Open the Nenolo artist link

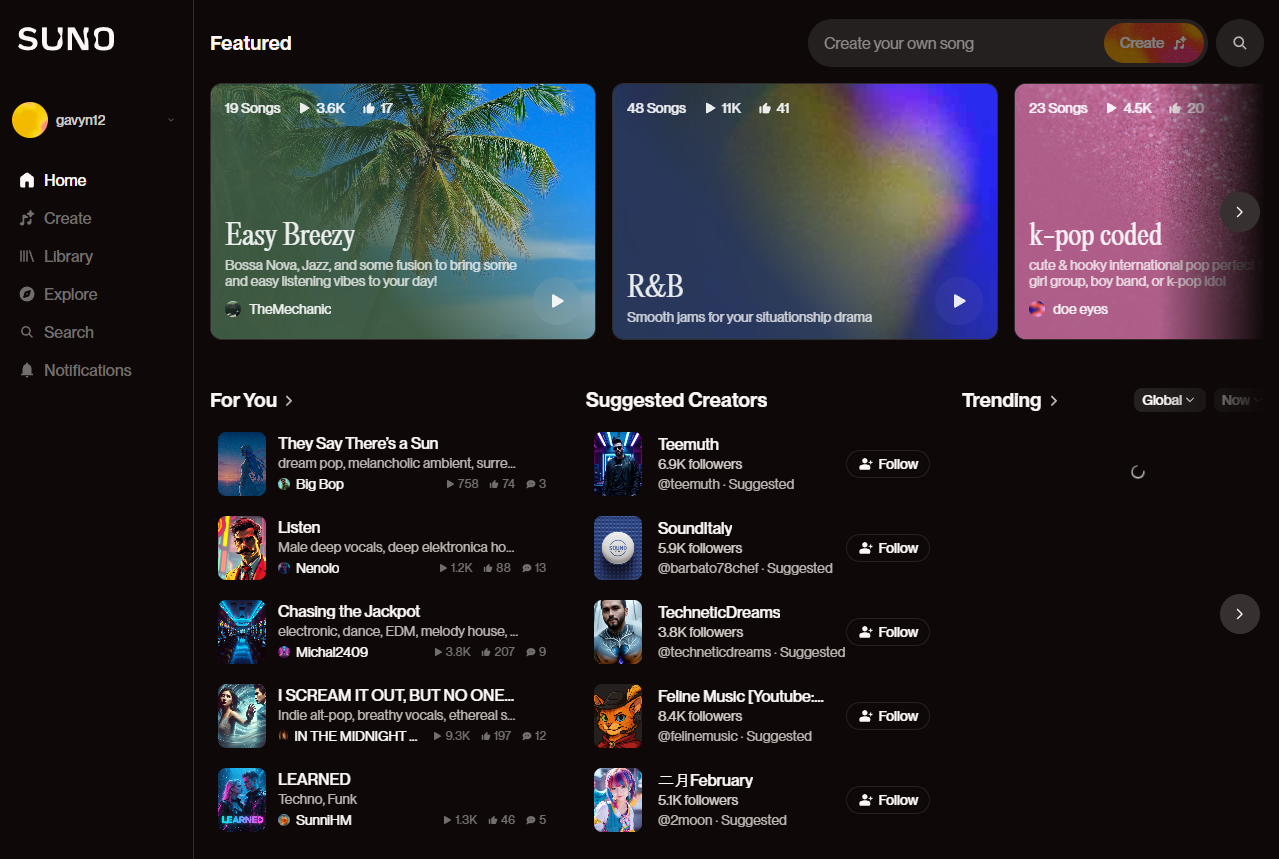coord(318,568)
